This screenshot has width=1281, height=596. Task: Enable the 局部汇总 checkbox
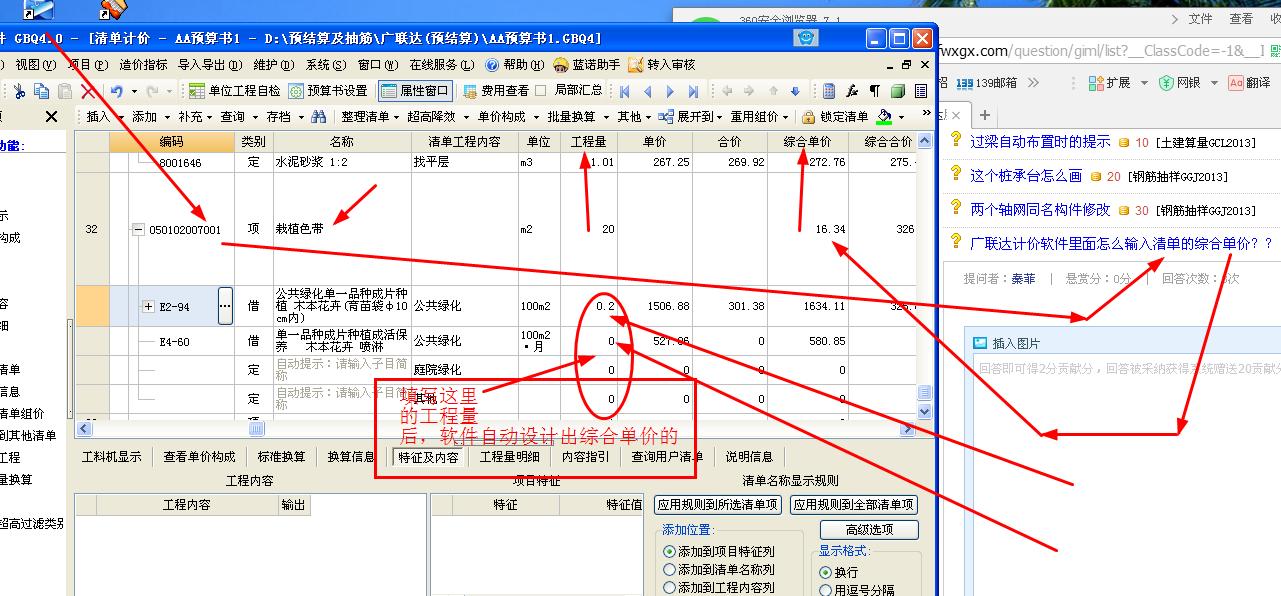click(x=541, y=91)
